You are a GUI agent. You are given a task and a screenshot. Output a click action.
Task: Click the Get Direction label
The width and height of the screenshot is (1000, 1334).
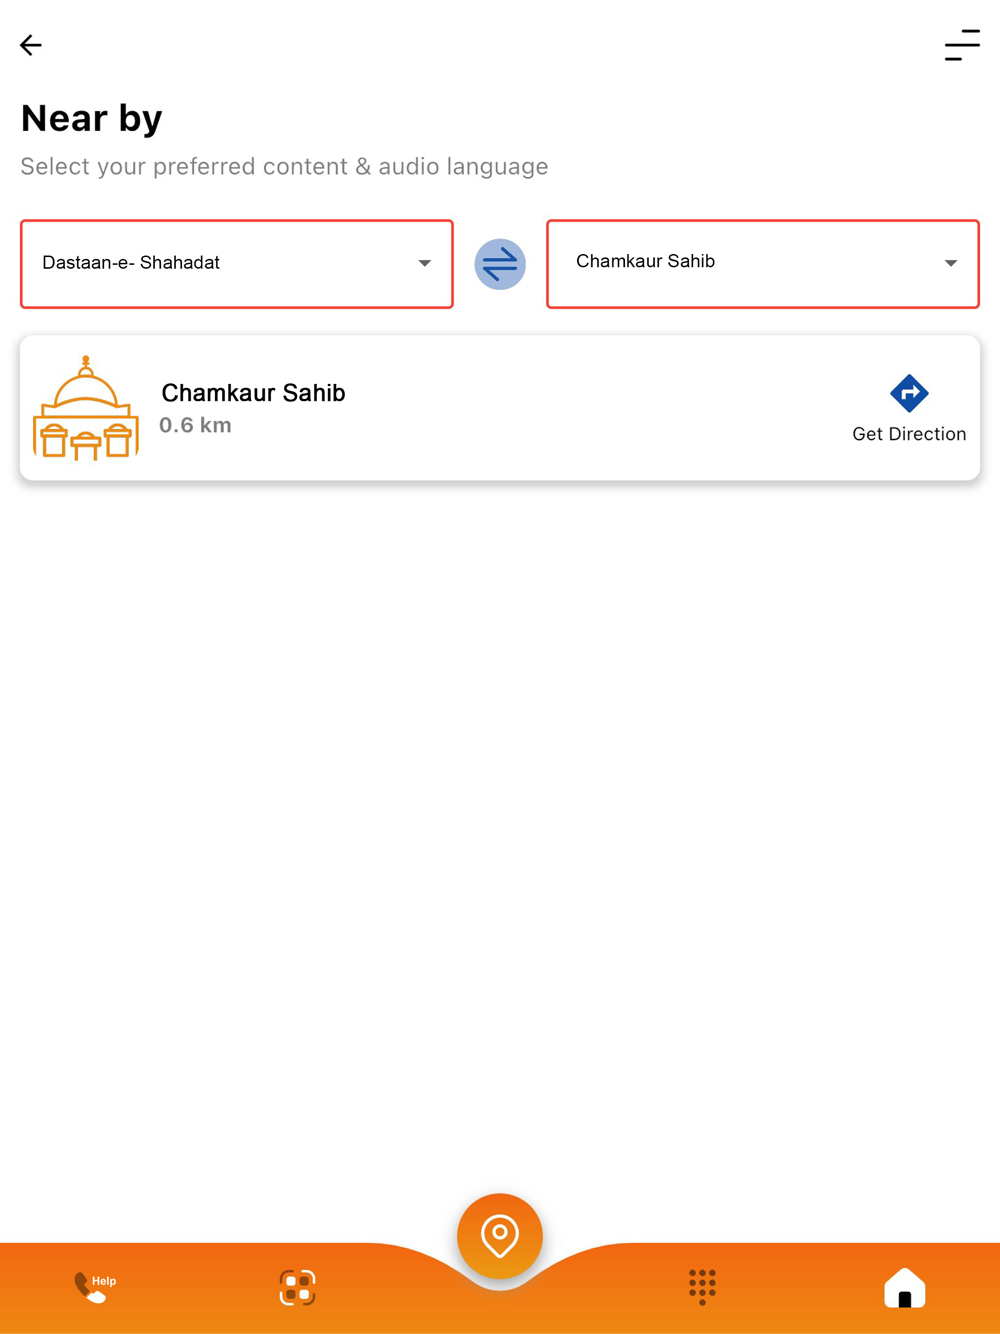(x=909, y=434)
